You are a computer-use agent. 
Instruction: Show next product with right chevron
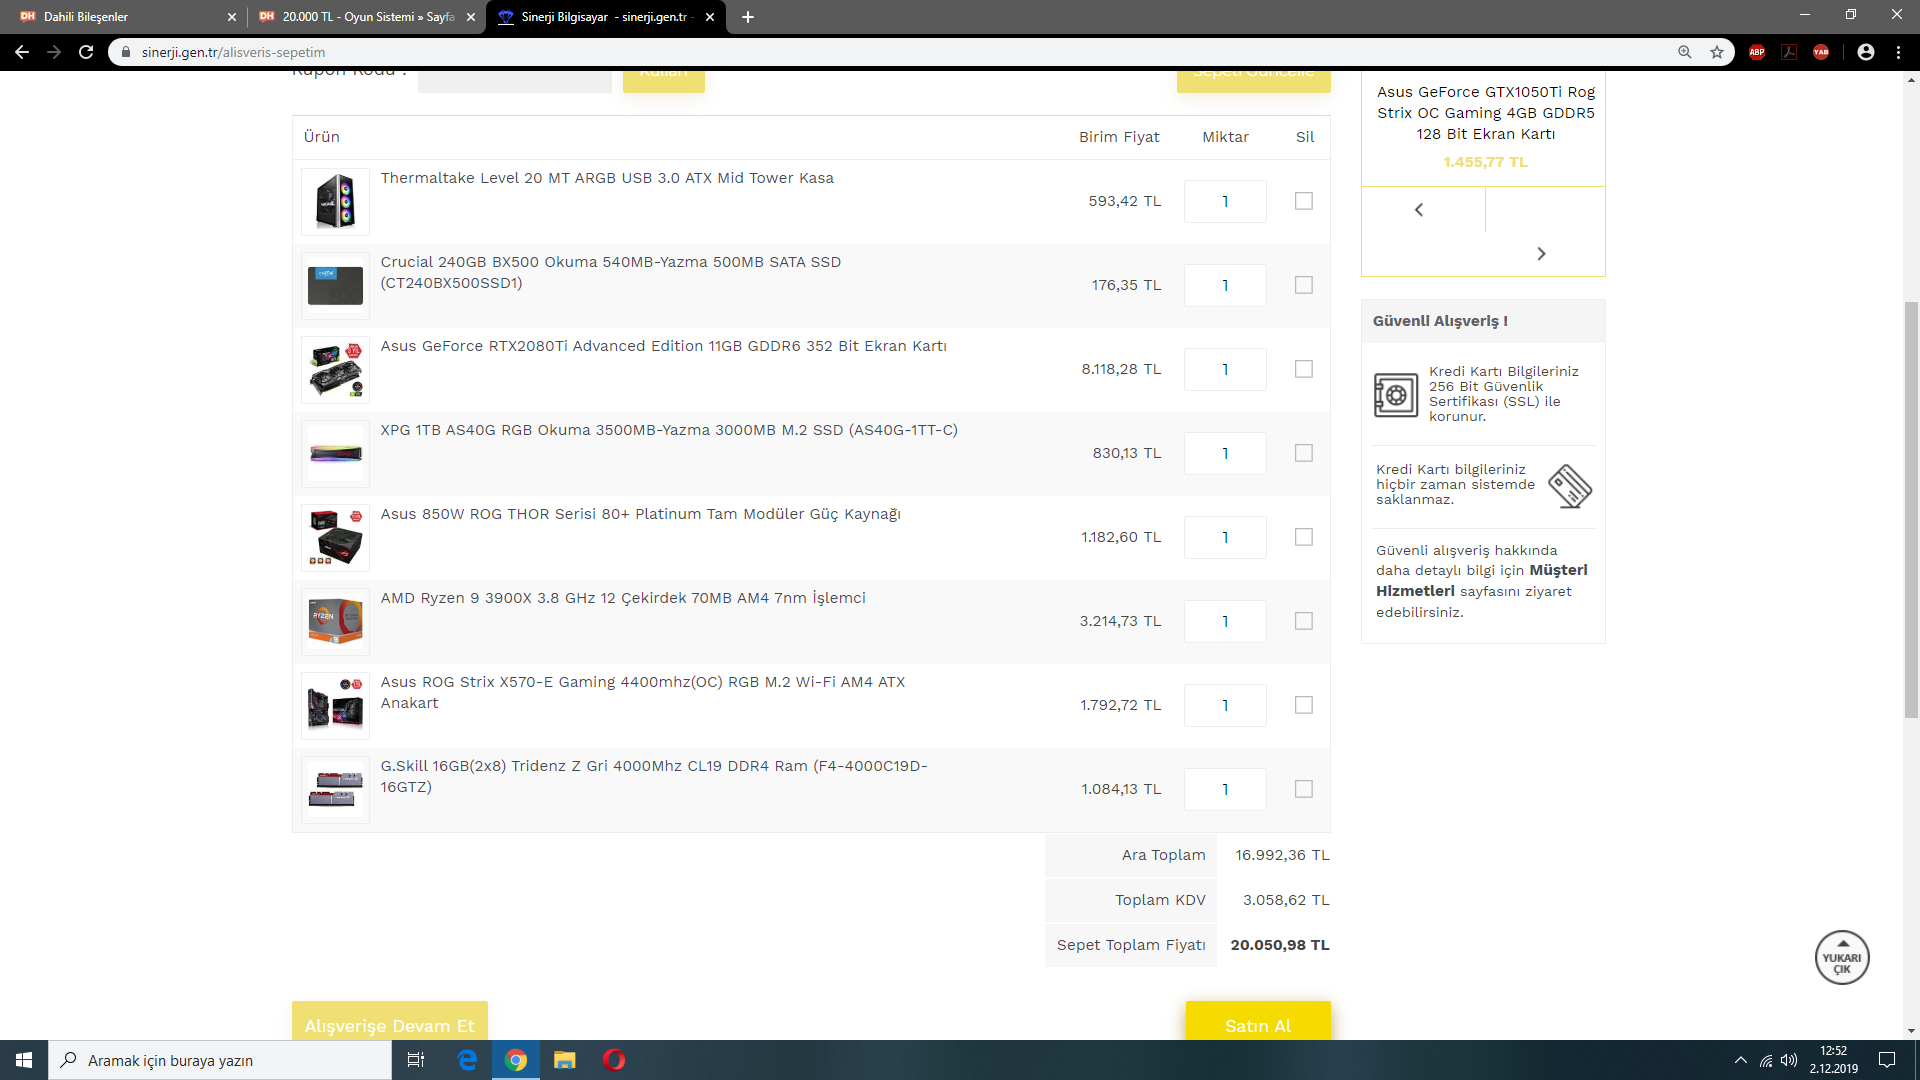(x=1541, y=254)
